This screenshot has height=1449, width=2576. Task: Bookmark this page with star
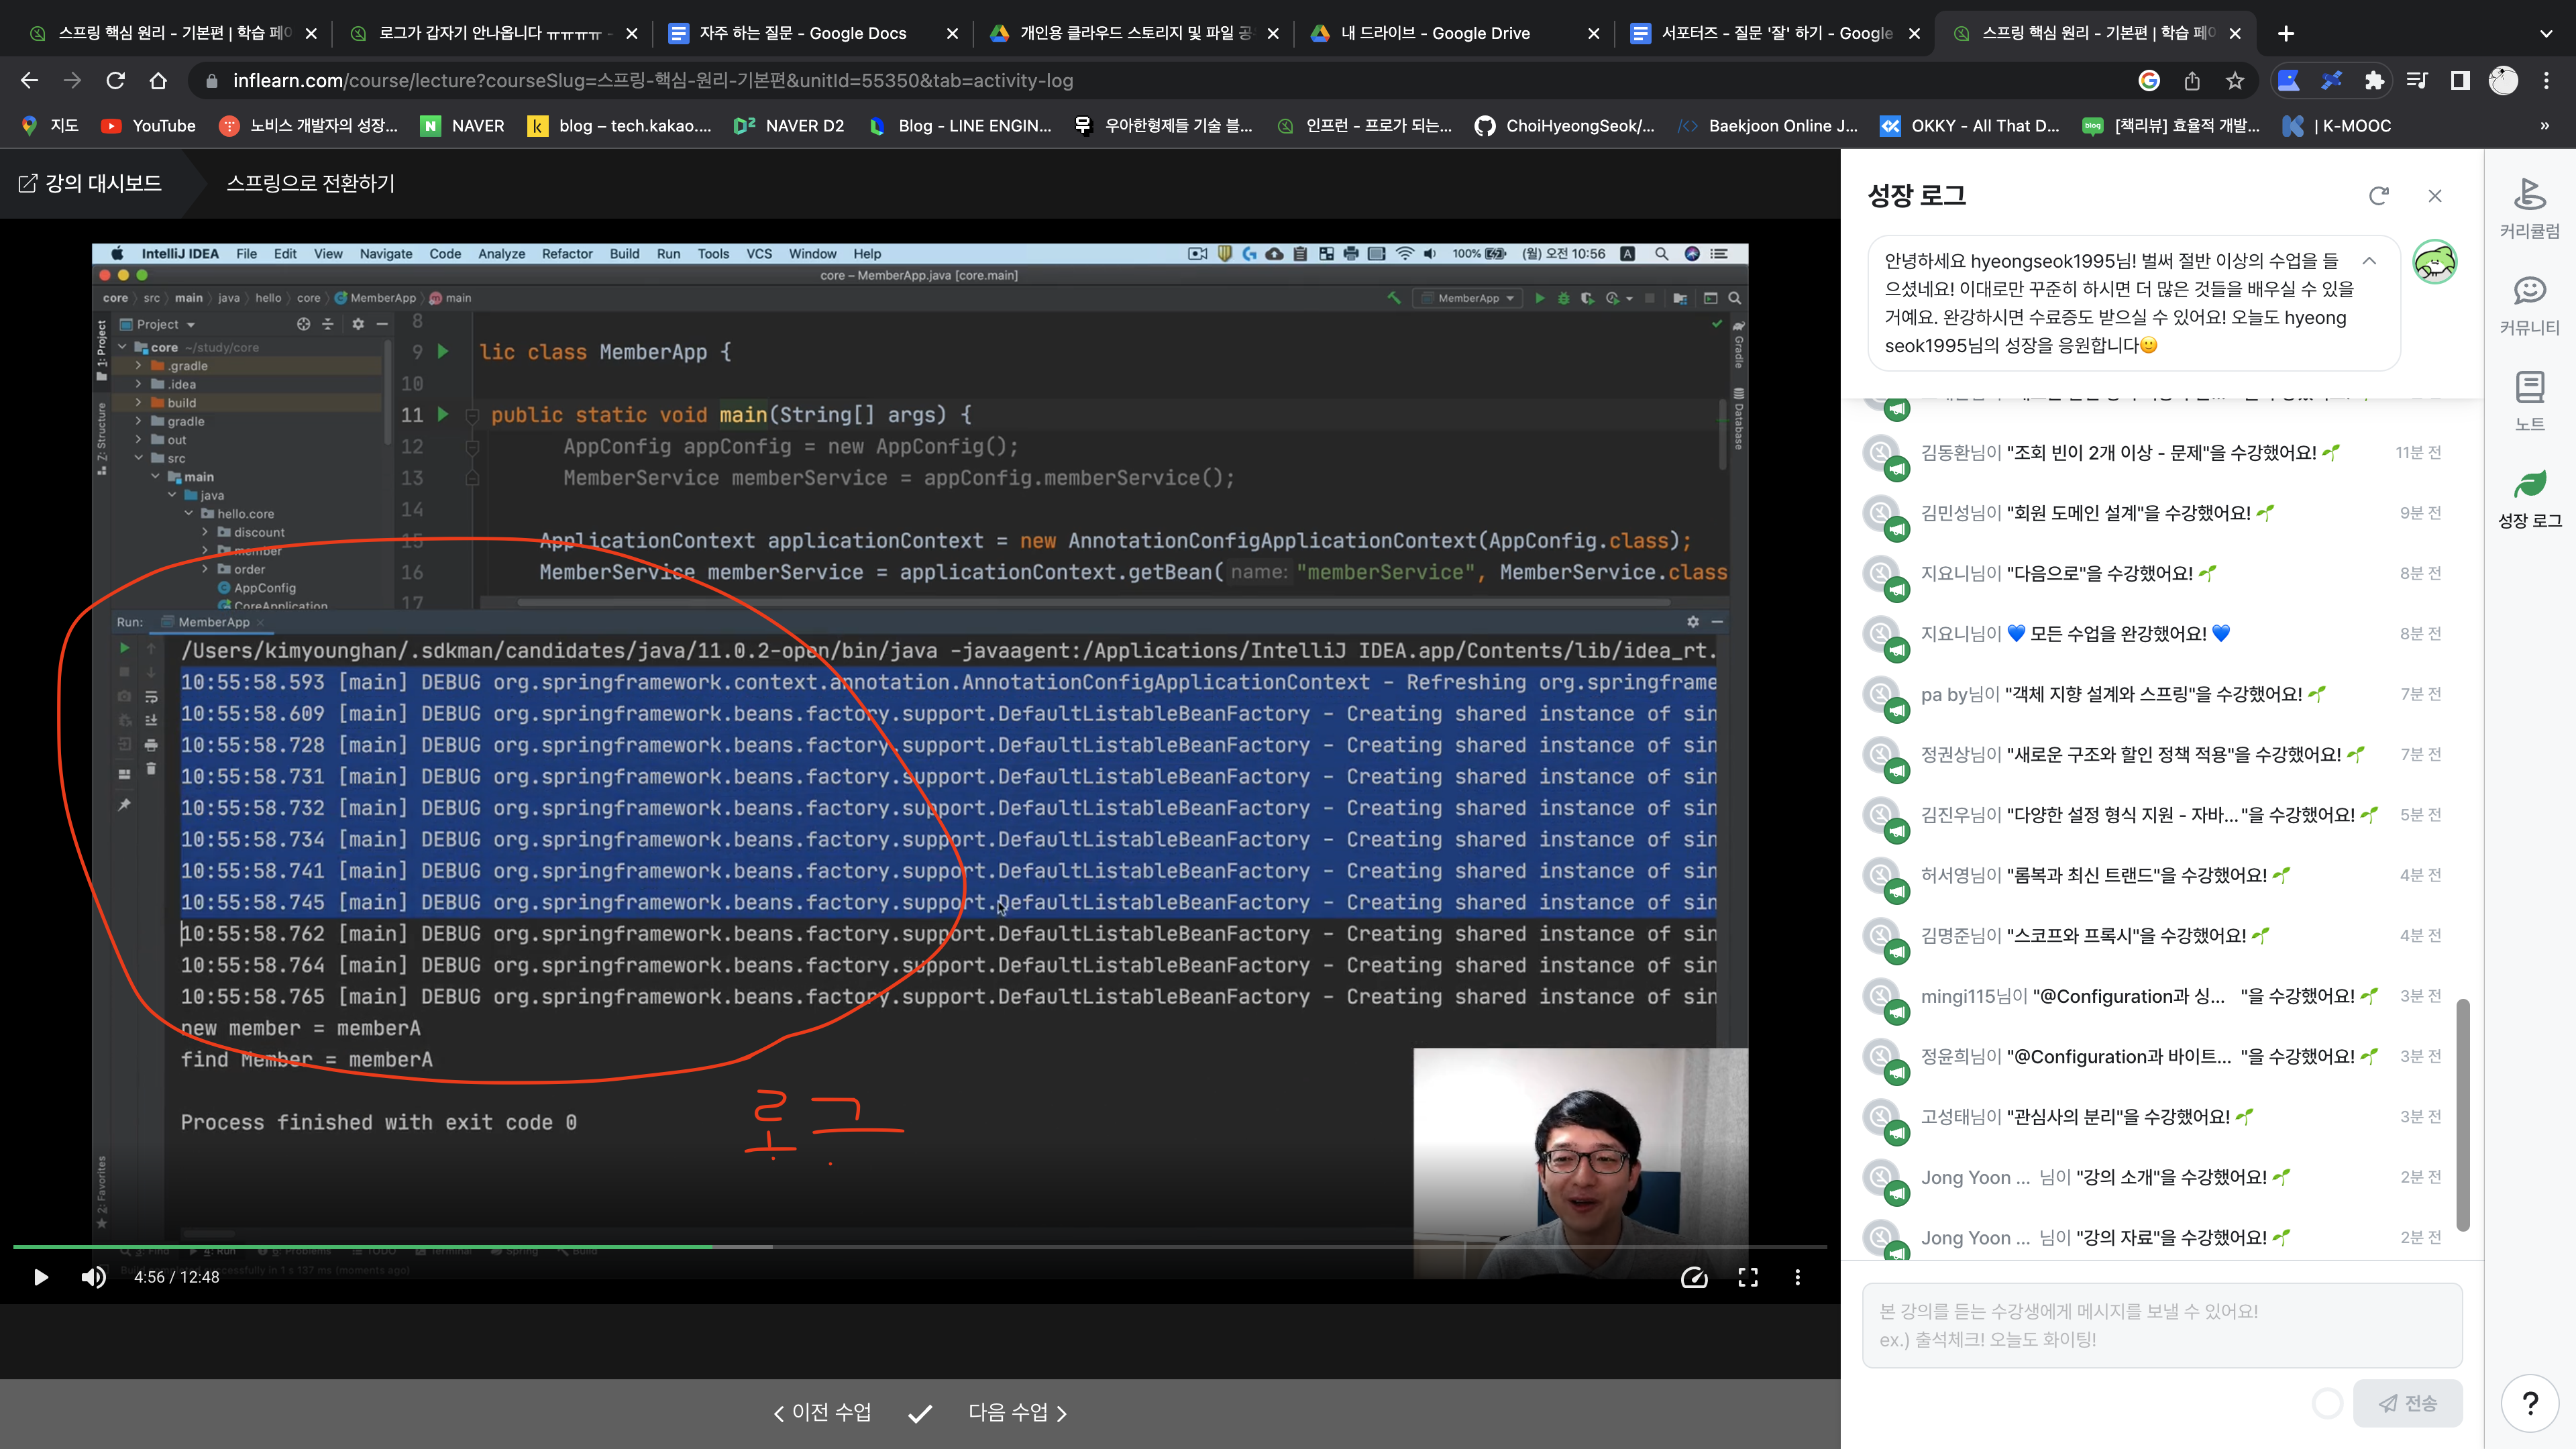pyautogui.click(x=2235, y=81)
